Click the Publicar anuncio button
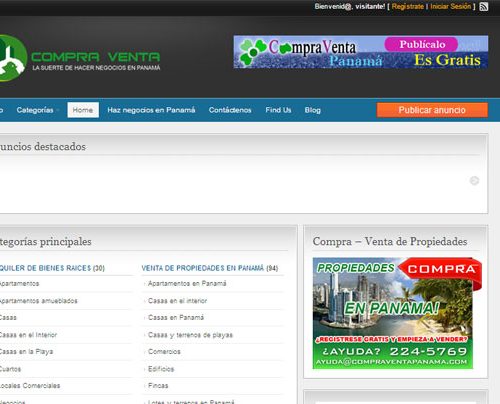This screenshot has width=500, height=404. coord(432,110)
